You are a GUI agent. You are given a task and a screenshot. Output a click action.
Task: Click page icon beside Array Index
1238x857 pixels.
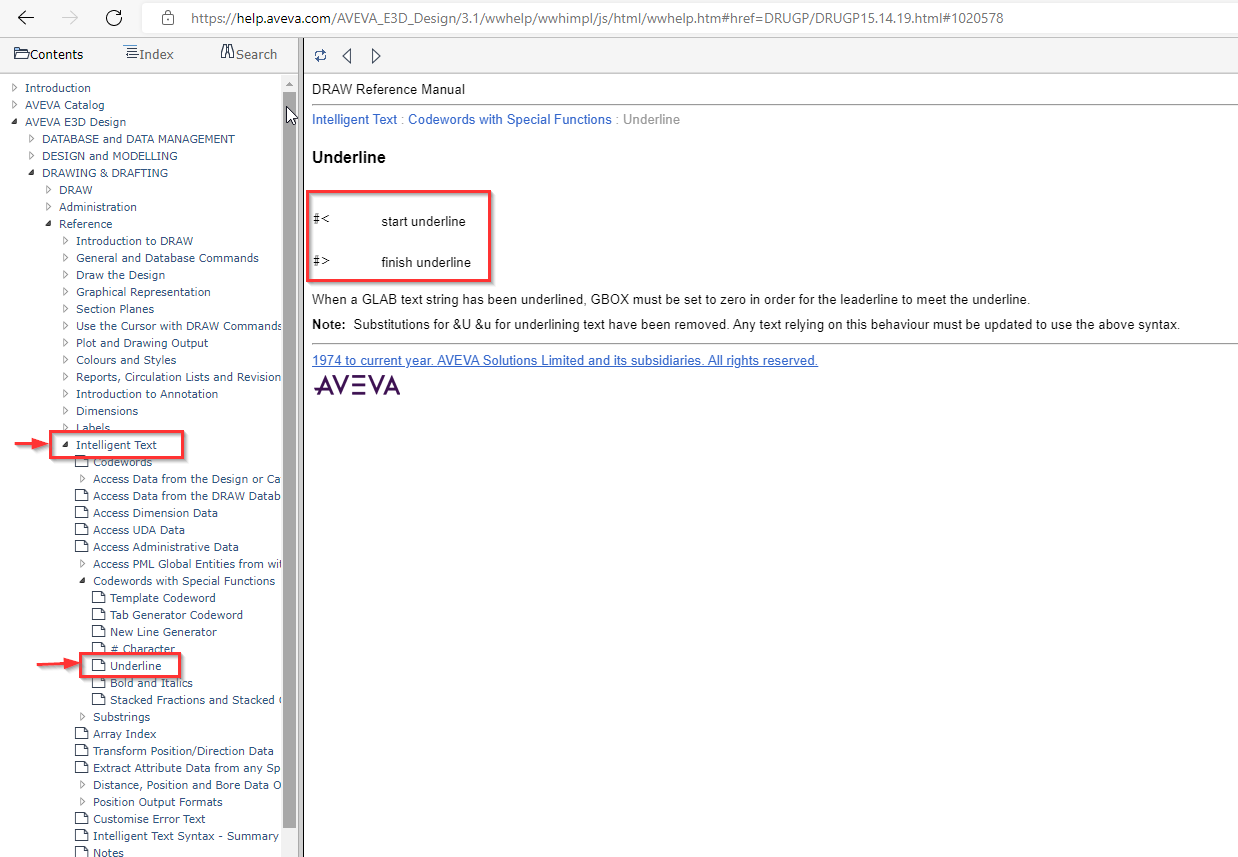point(82,734)
